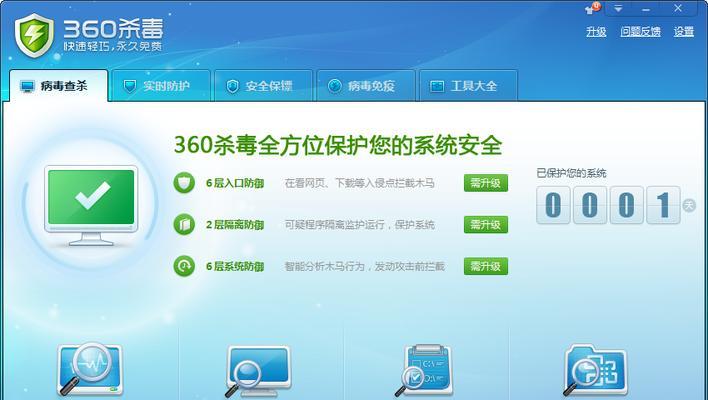This screenshot has width=708, height=400.
Task: Start full scan with monitor magnifier icon
Action: pos(258,371)
